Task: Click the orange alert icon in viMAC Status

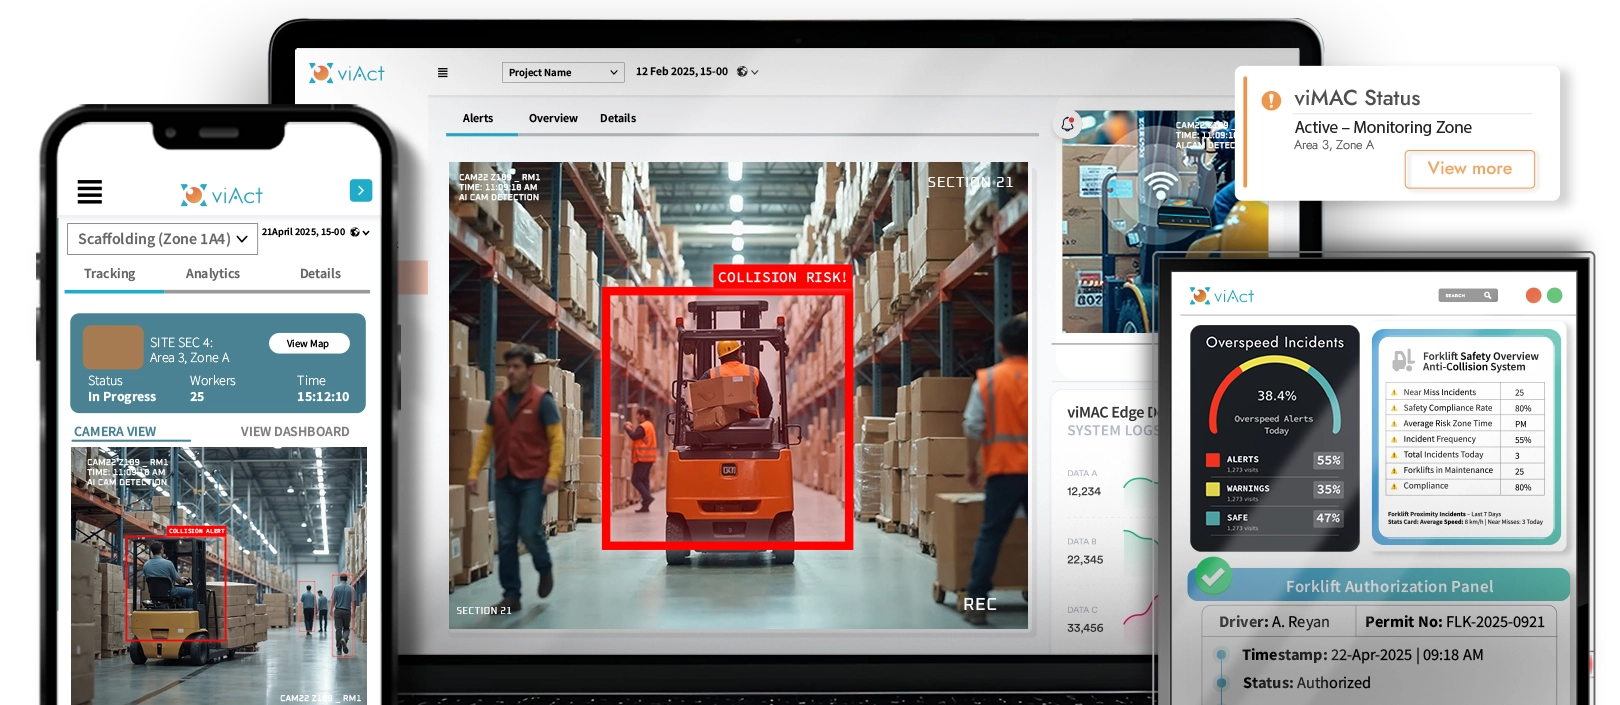Action: pos(1271,100)
